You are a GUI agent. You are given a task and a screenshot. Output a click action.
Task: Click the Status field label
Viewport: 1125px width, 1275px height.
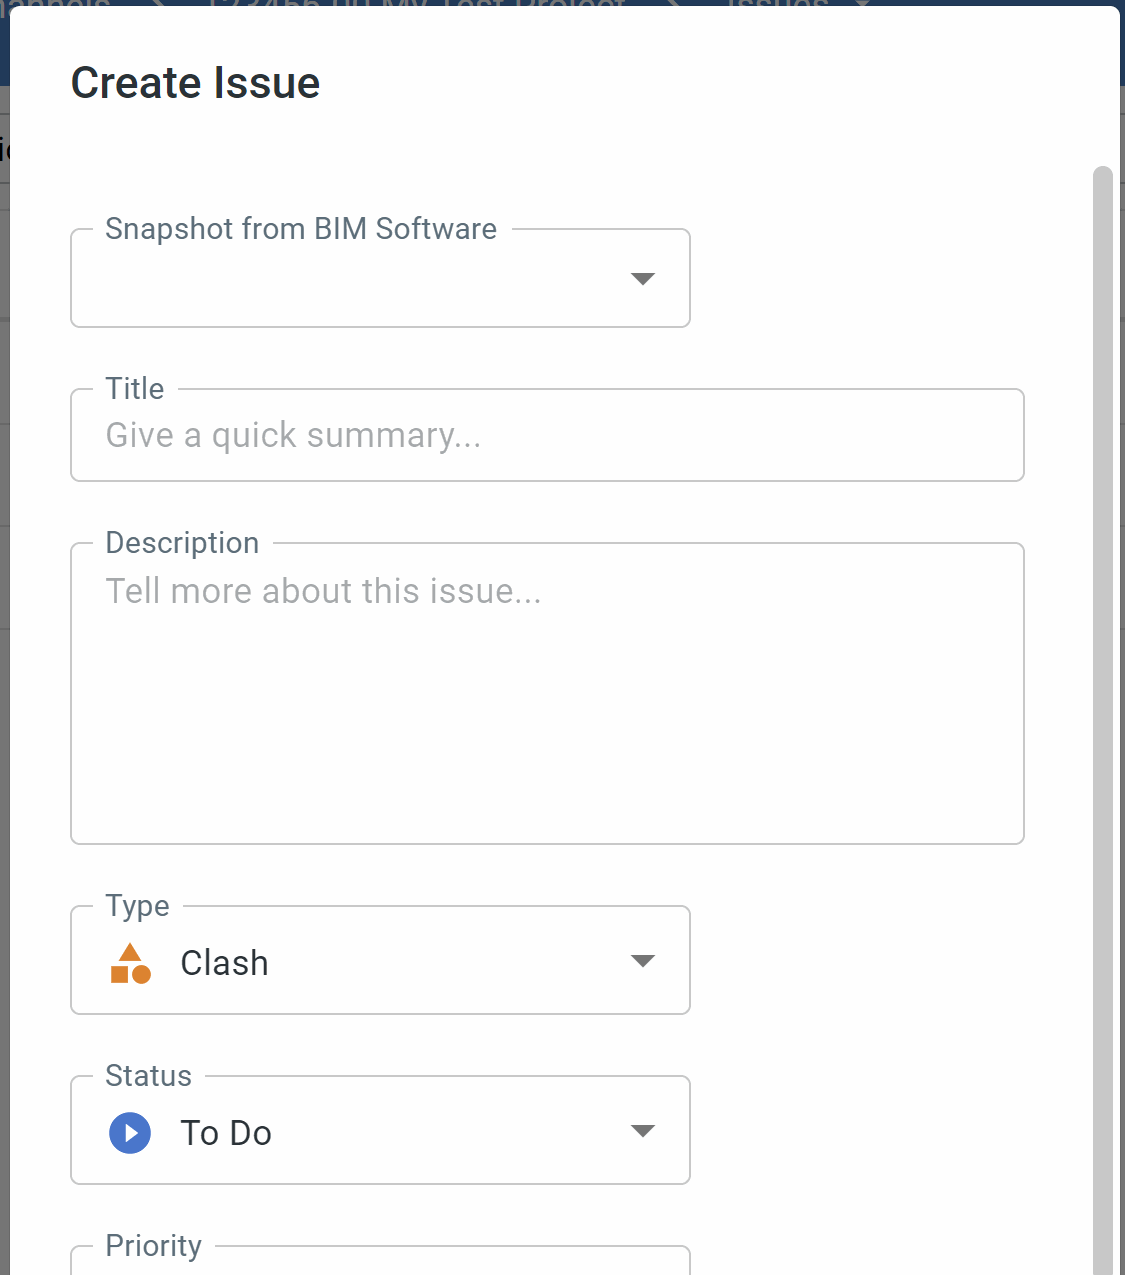pos(148,1076)
